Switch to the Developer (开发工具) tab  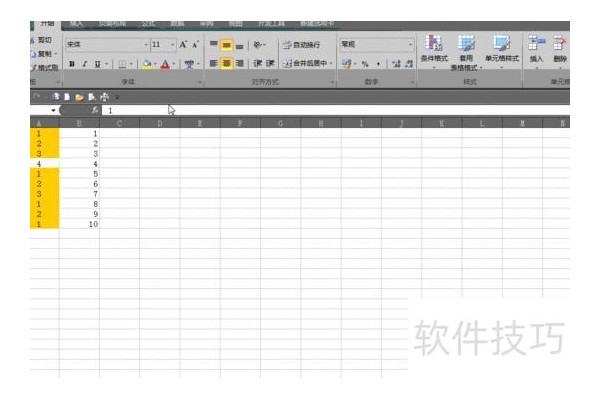(x=271, y=24)
